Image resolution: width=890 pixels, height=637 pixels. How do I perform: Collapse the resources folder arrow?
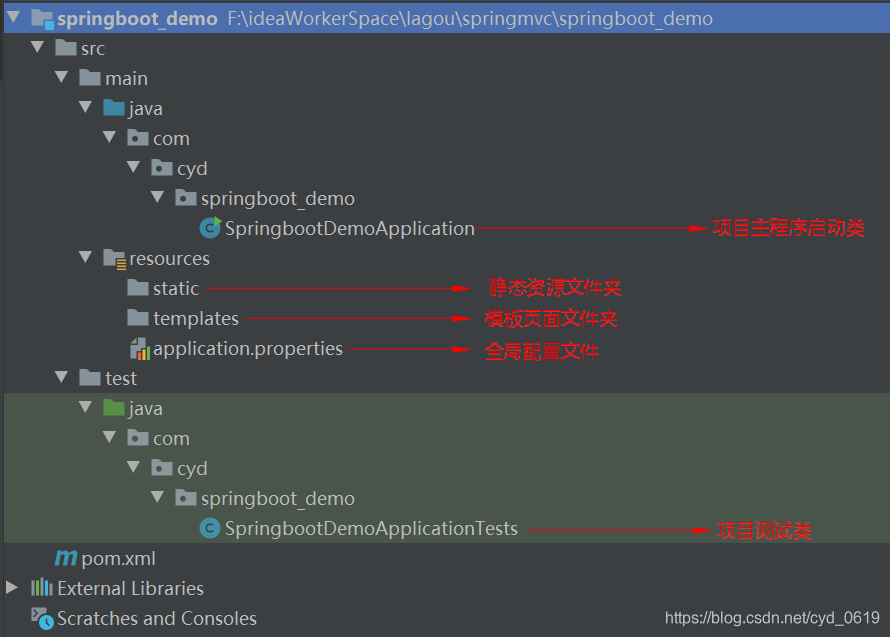pos(86,258)
